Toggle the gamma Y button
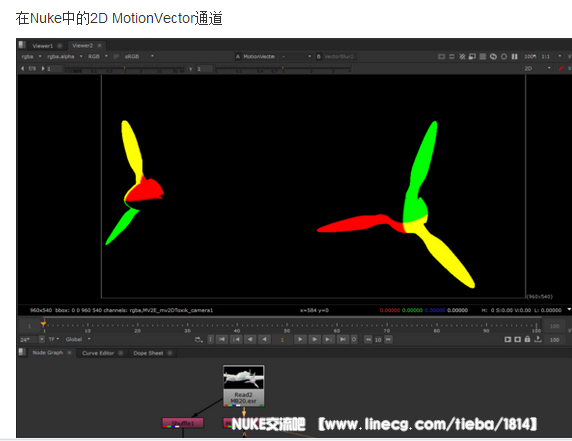The image size is (572, 441). tap(190, 69)
